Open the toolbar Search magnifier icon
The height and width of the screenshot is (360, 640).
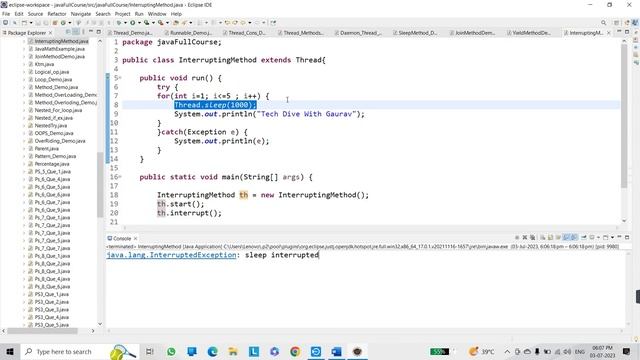603,23
